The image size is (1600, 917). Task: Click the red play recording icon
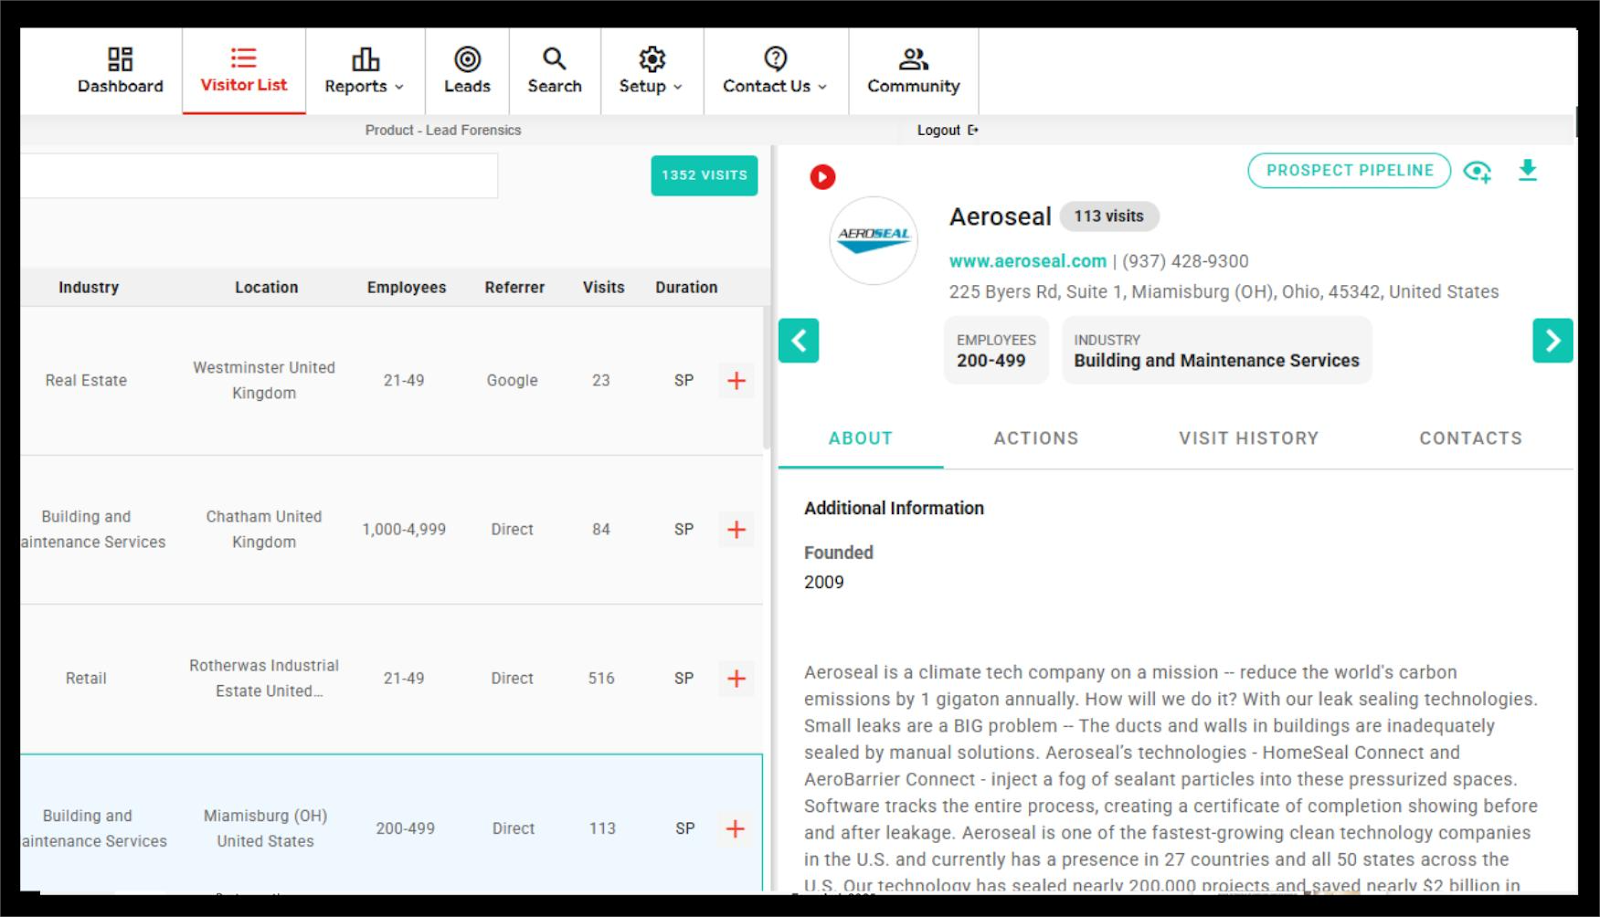(822, 177)
